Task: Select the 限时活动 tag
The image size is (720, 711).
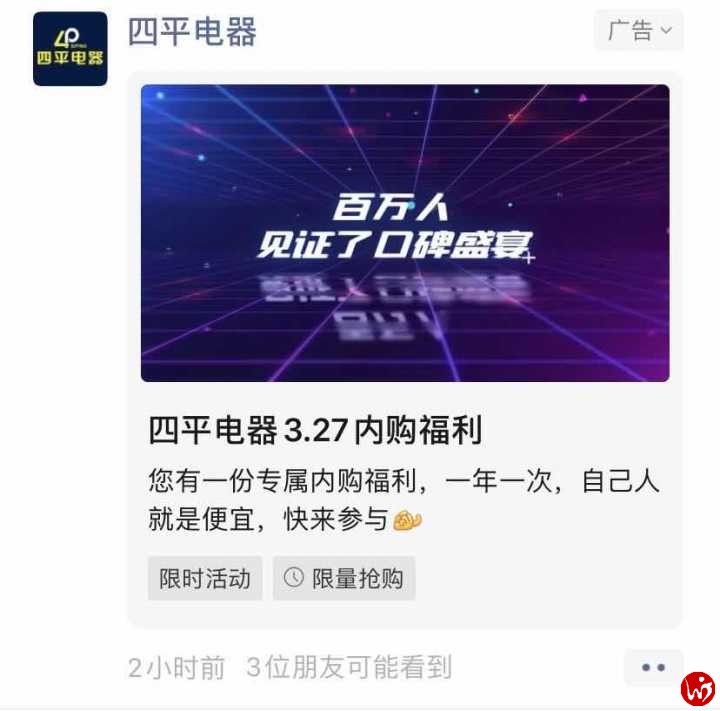Action: [205, 578]
